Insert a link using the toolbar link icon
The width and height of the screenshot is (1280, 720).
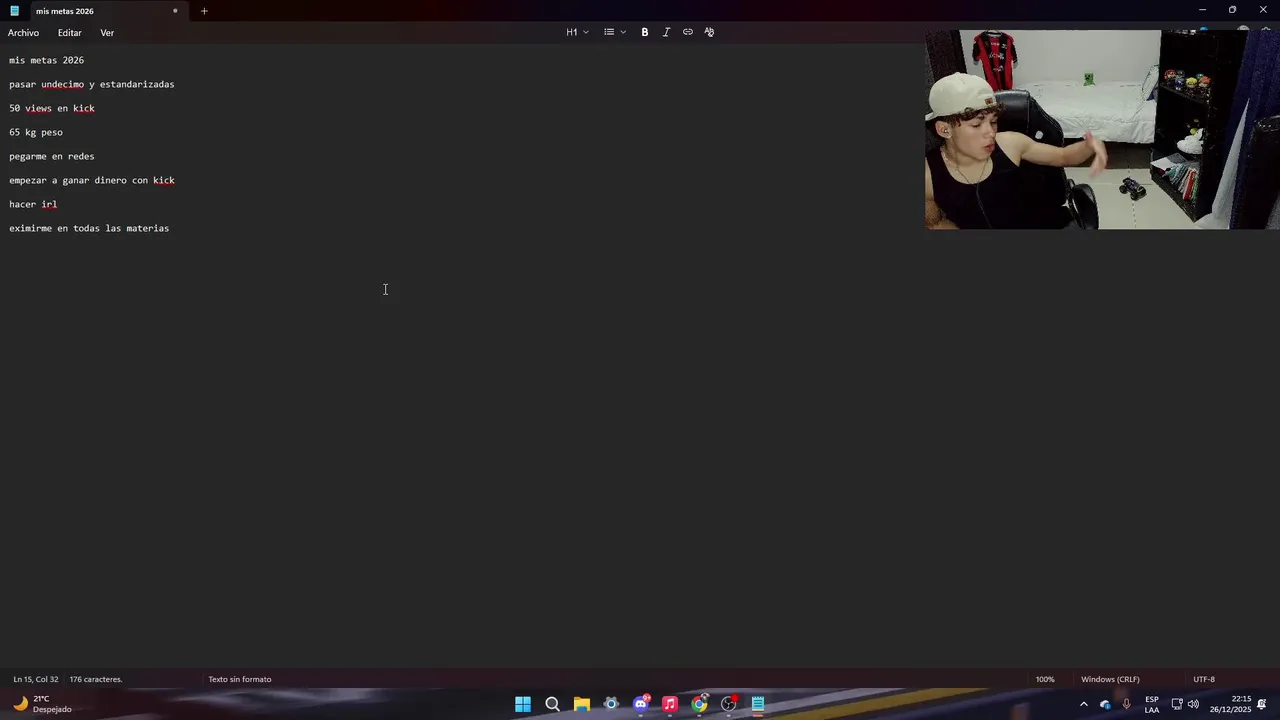point(688,32)
